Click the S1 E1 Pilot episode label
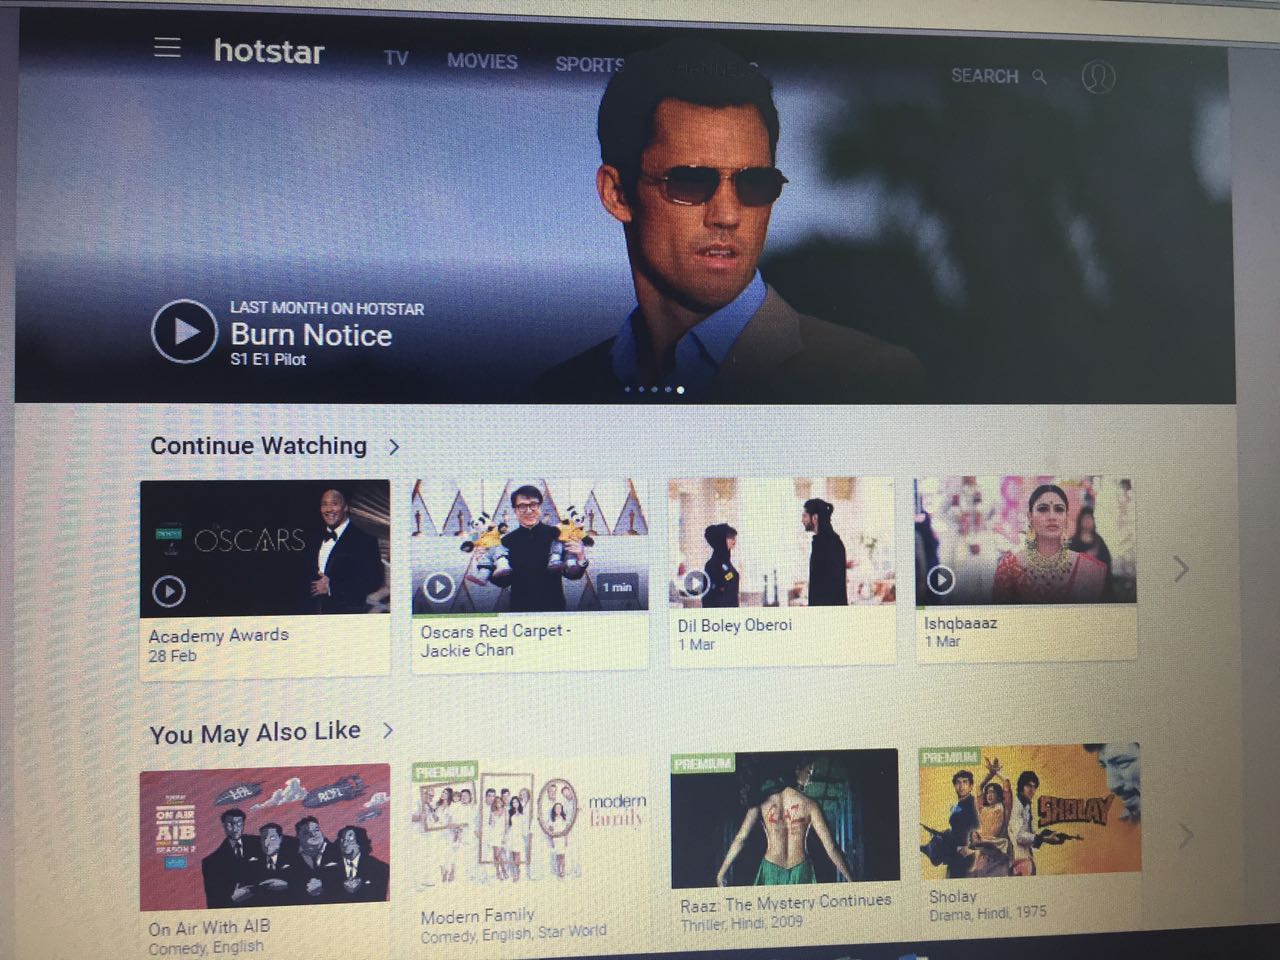 (268, 359)
